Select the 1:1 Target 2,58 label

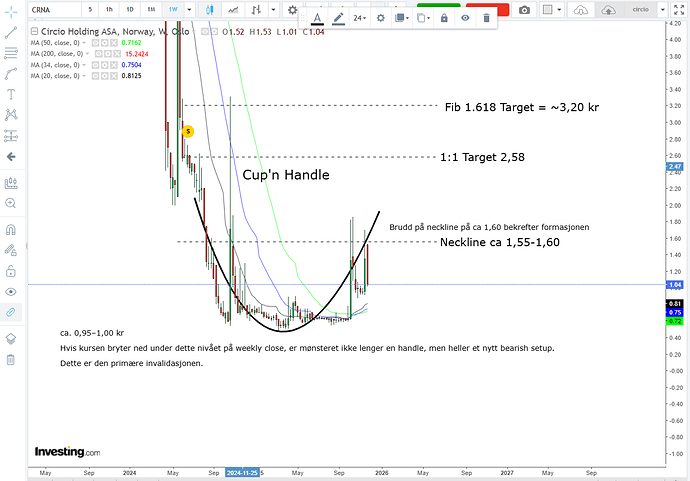coord(482,157)
